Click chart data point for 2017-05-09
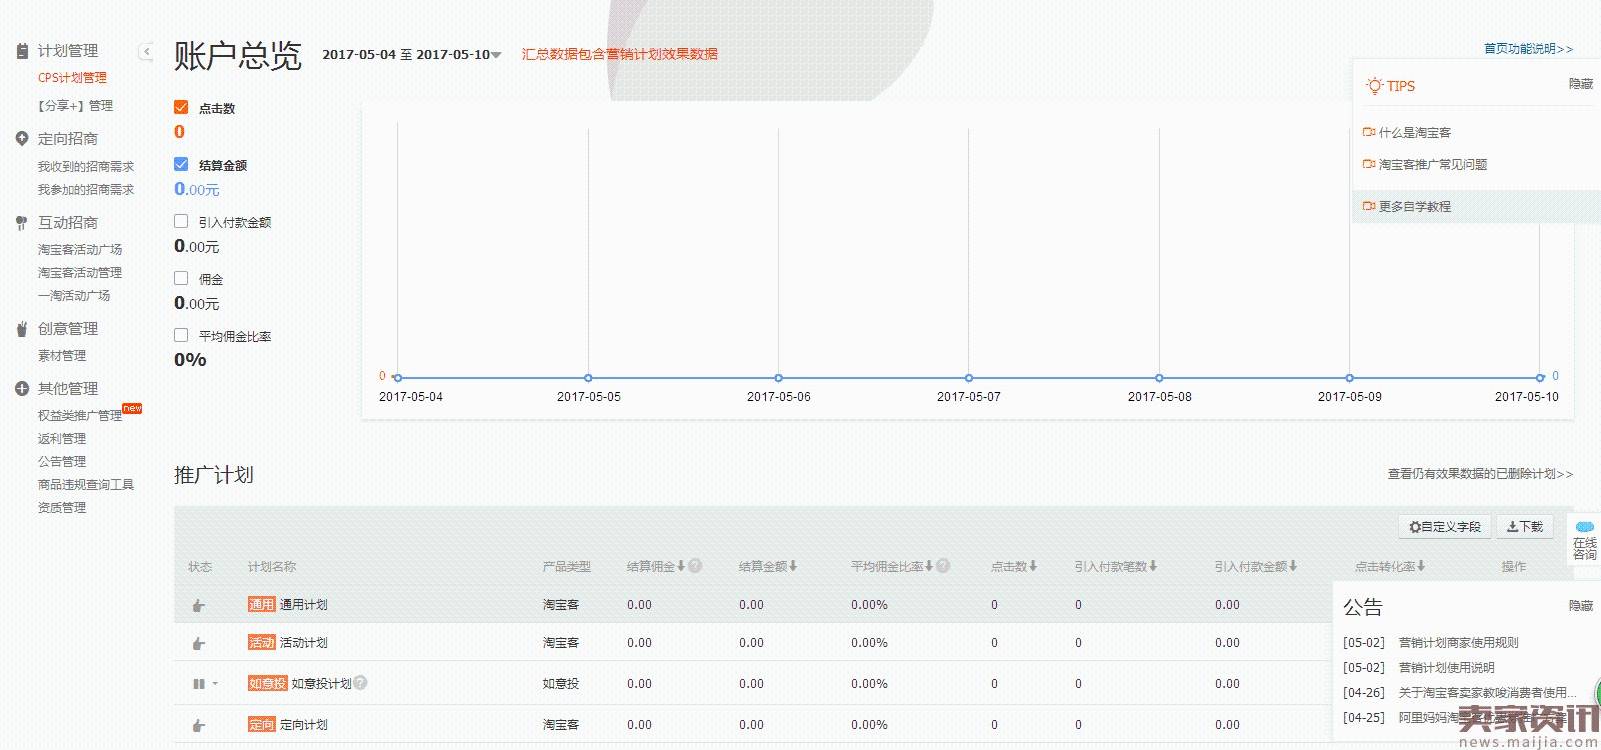 pos(1350,378)
